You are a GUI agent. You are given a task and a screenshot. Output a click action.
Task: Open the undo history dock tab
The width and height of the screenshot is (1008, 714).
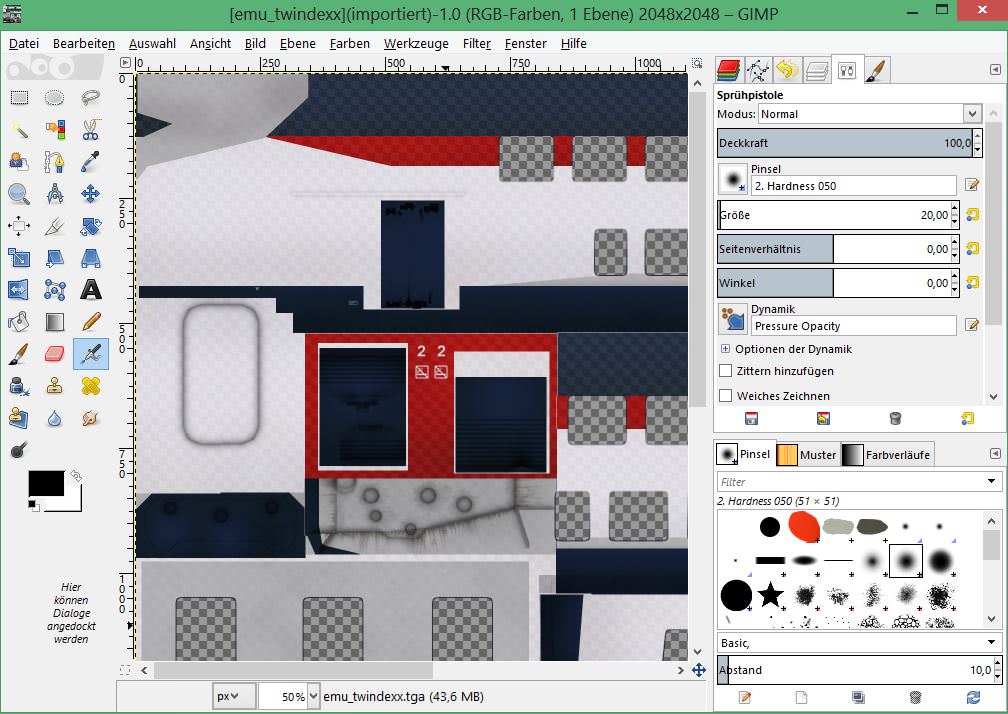pos(787,71)
